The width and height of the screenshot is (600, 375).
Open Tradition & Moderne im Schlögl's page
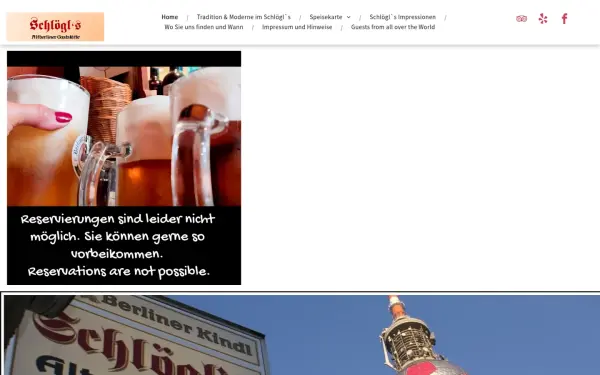pos(244,17)
